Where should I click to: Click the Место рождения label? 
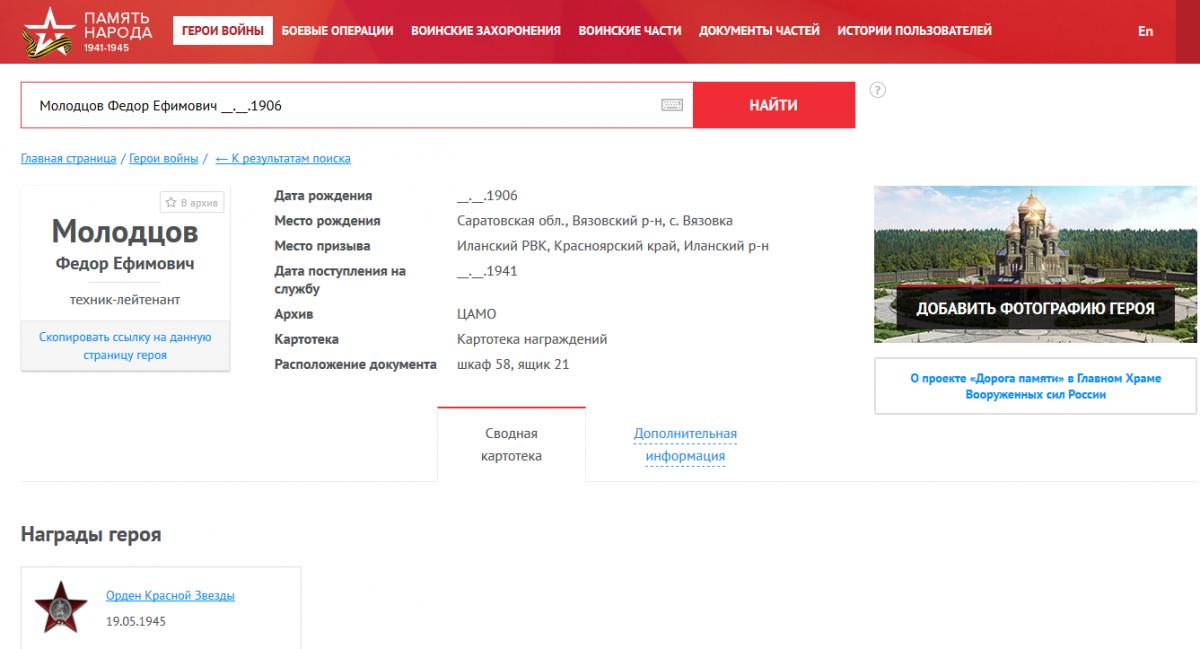click(327, 221)
